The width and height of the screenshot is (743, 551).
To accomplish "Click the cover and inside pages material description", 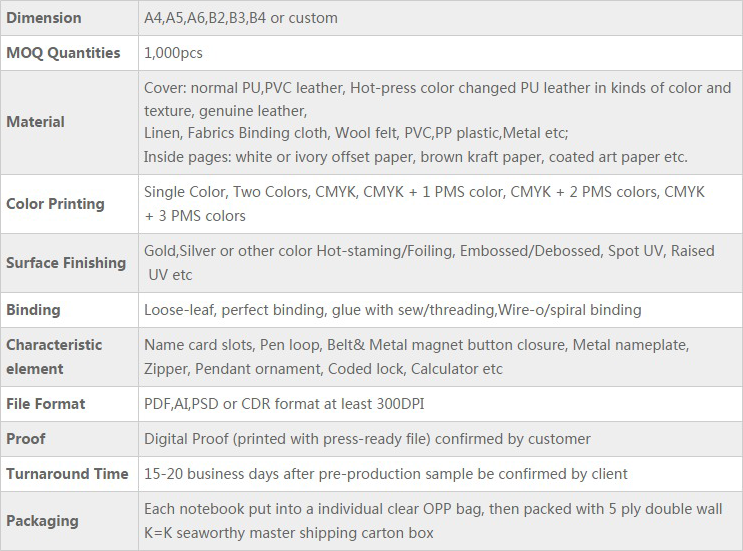I will 437,122.
